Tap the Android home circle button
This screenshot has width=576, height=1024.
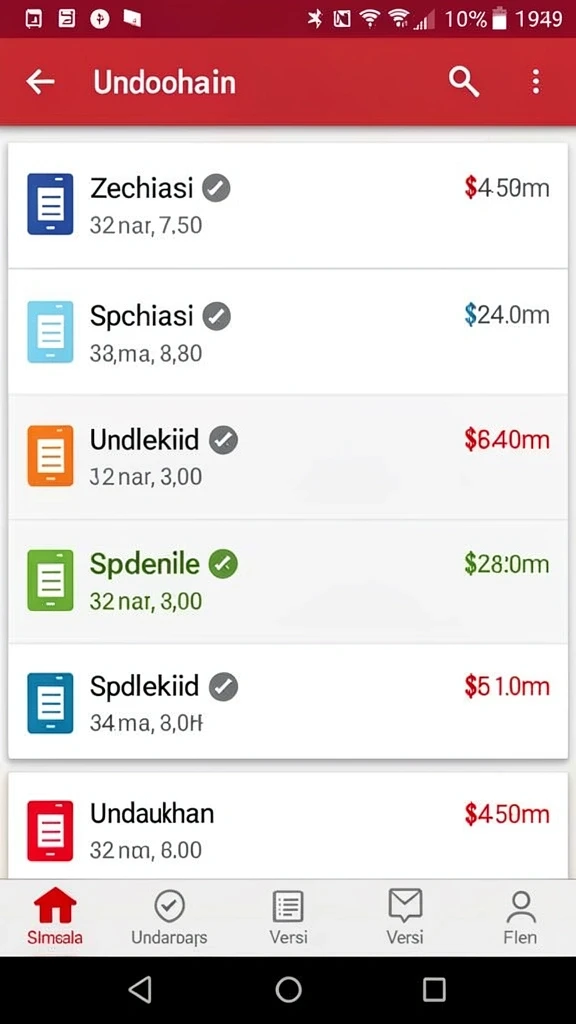point(288,989)
